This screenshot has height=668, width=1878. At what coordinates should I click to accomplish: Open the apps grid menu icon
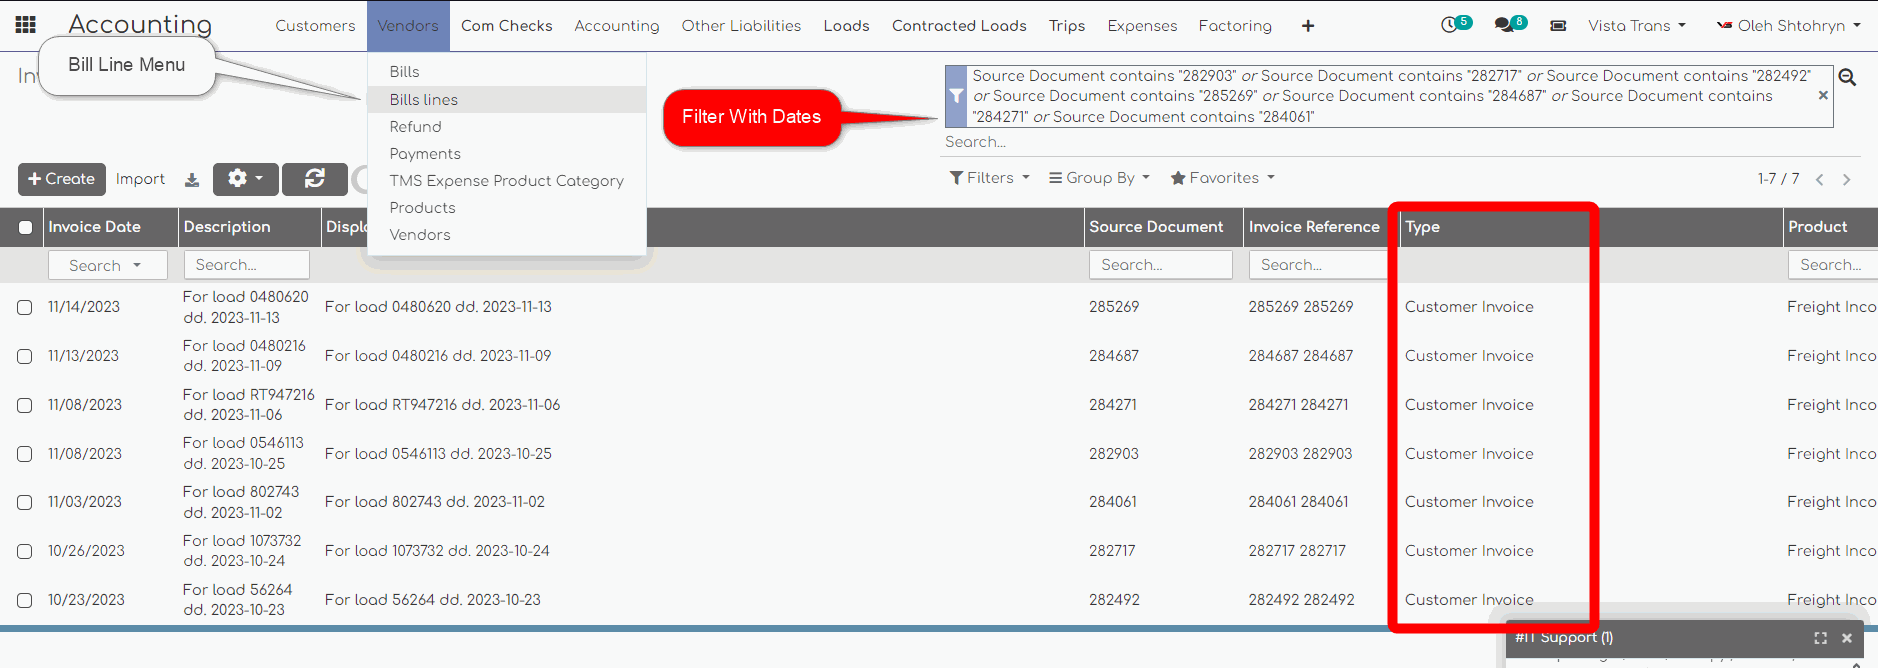coord(26,25)
